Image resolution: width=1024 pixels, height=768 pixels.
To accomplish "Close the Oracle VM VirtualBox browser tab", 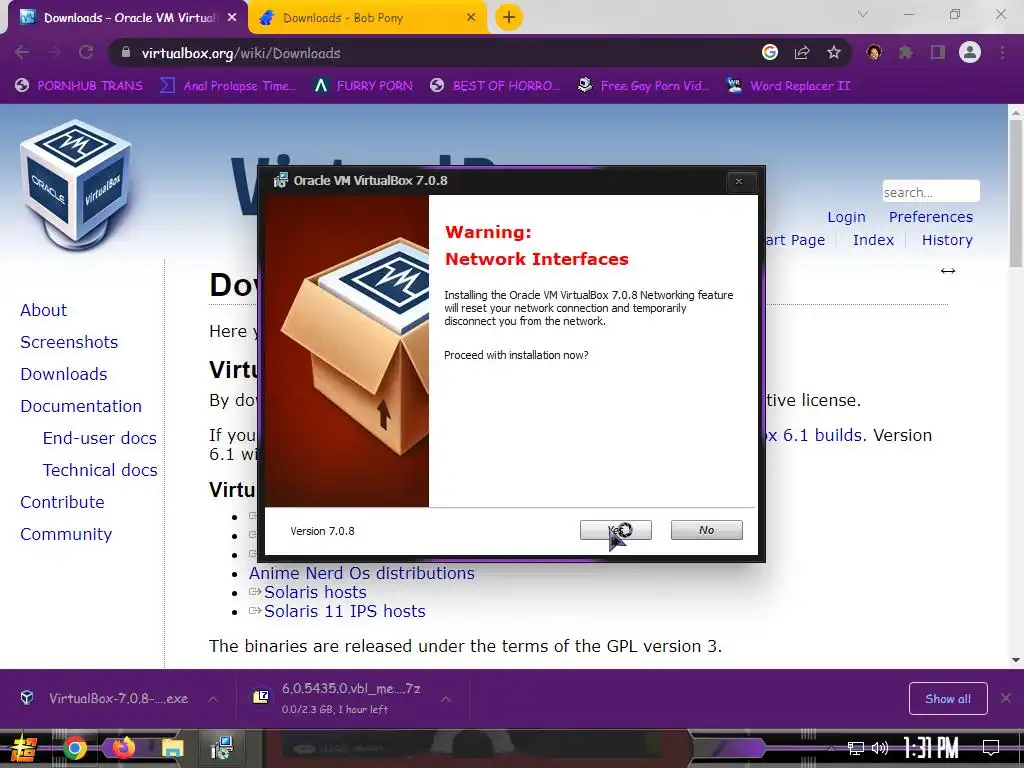I will click(x=231, y=18).
